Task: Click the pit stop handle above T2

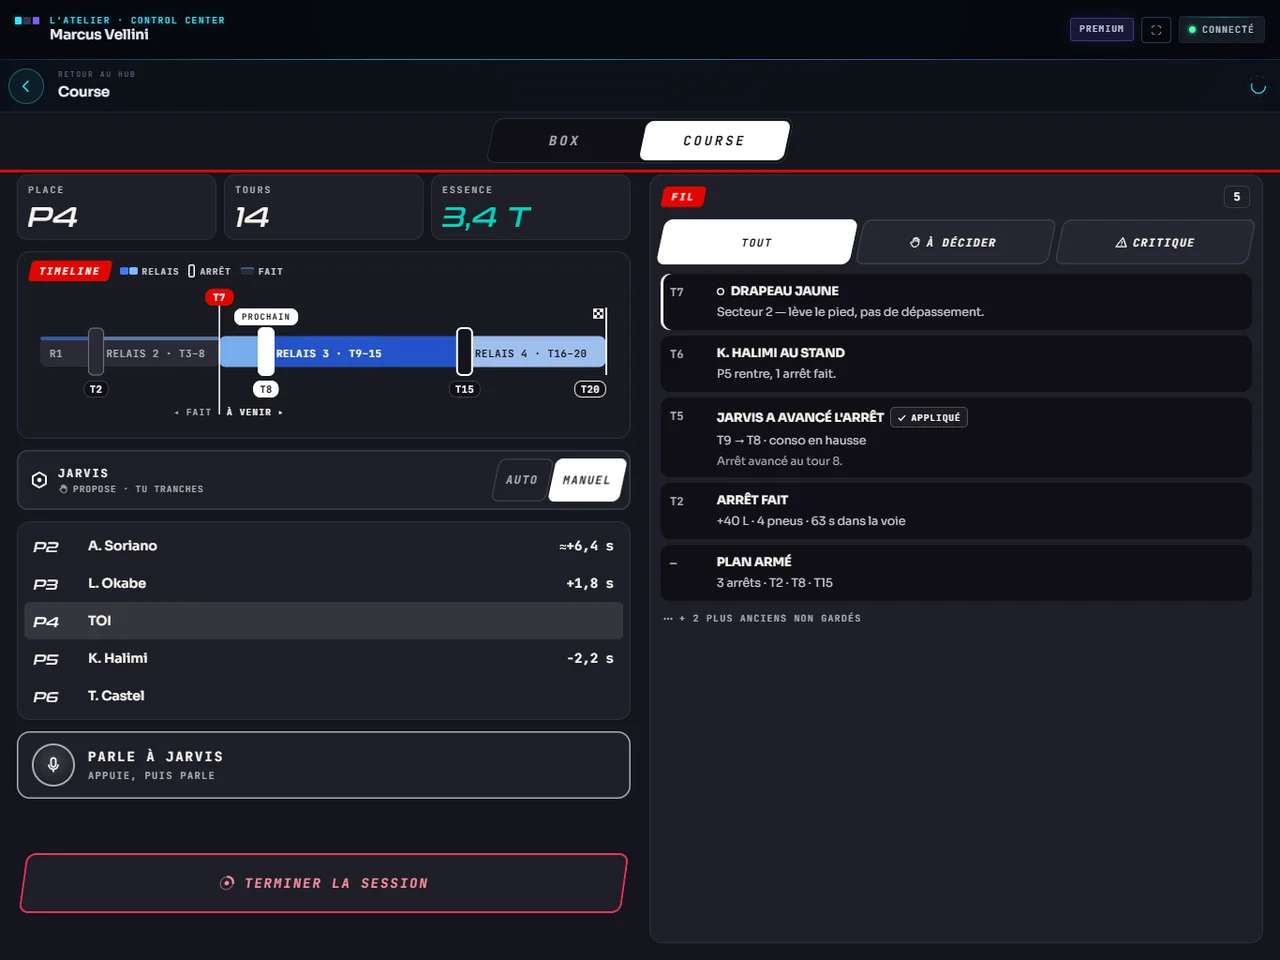Action: 96,351
